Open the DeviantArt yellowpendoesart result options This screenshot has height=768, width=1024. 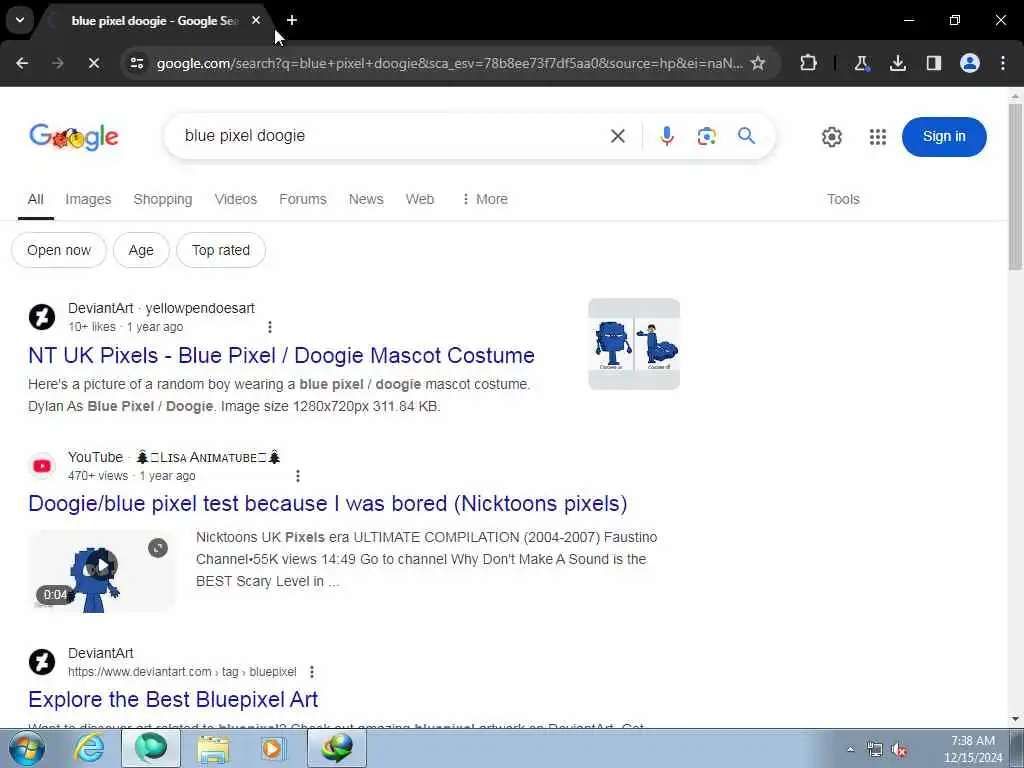(x=270, y=327)
